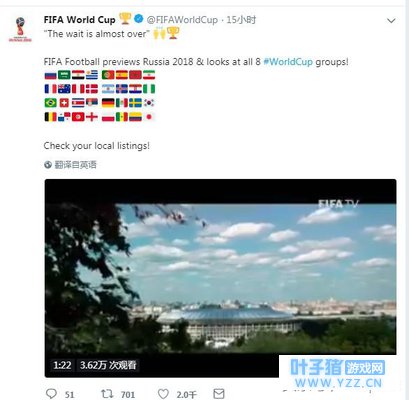Click the globe translate icon
Viewport: 409px width, 400px height.
pos(48,165)
